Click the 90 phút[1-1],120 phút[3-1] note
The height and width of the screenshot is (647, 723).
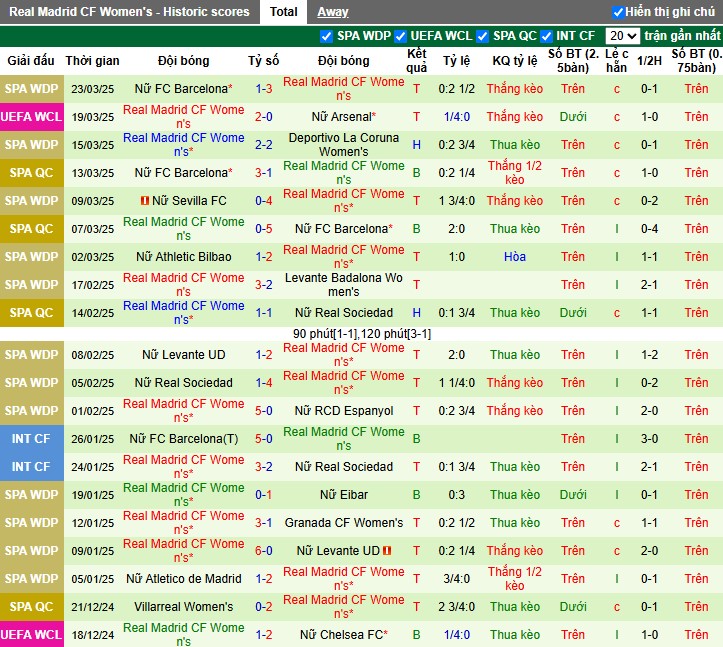pos(362,334)
